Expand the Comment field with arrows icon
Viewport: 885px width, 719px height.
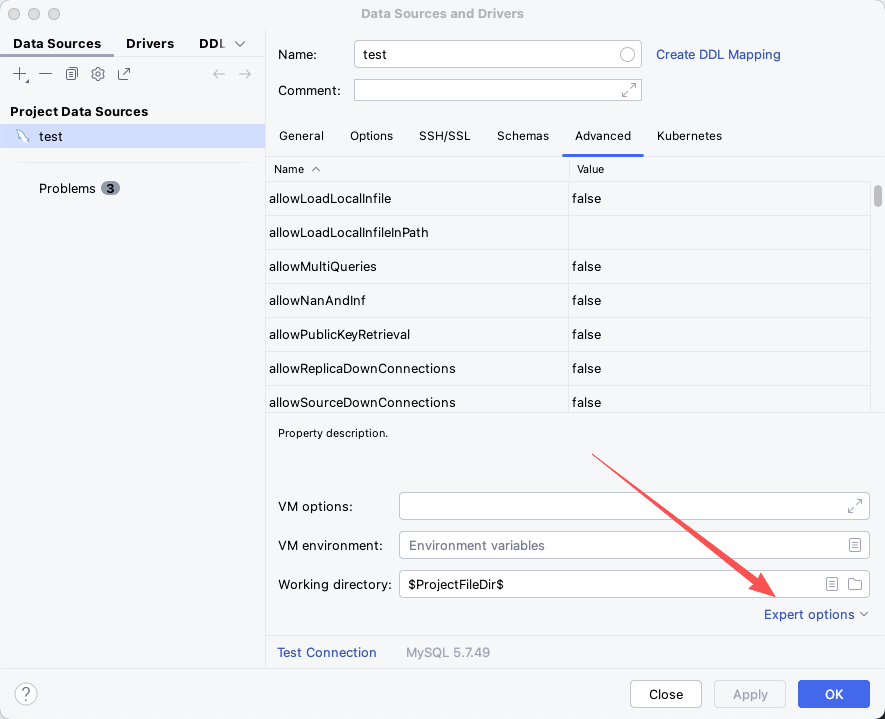629,90
